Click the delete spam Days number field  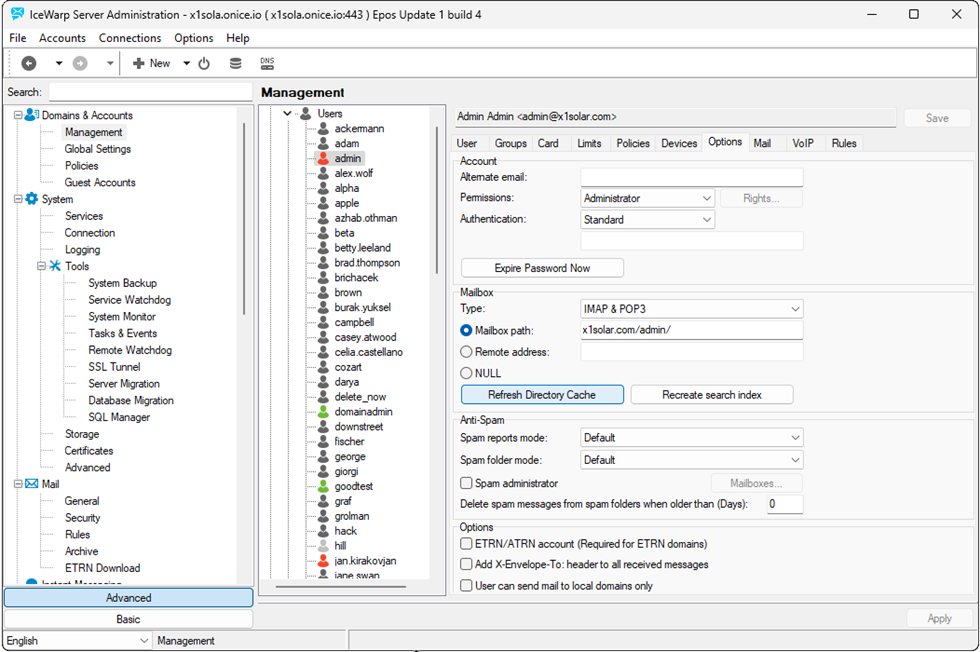(x=785, y=504)
